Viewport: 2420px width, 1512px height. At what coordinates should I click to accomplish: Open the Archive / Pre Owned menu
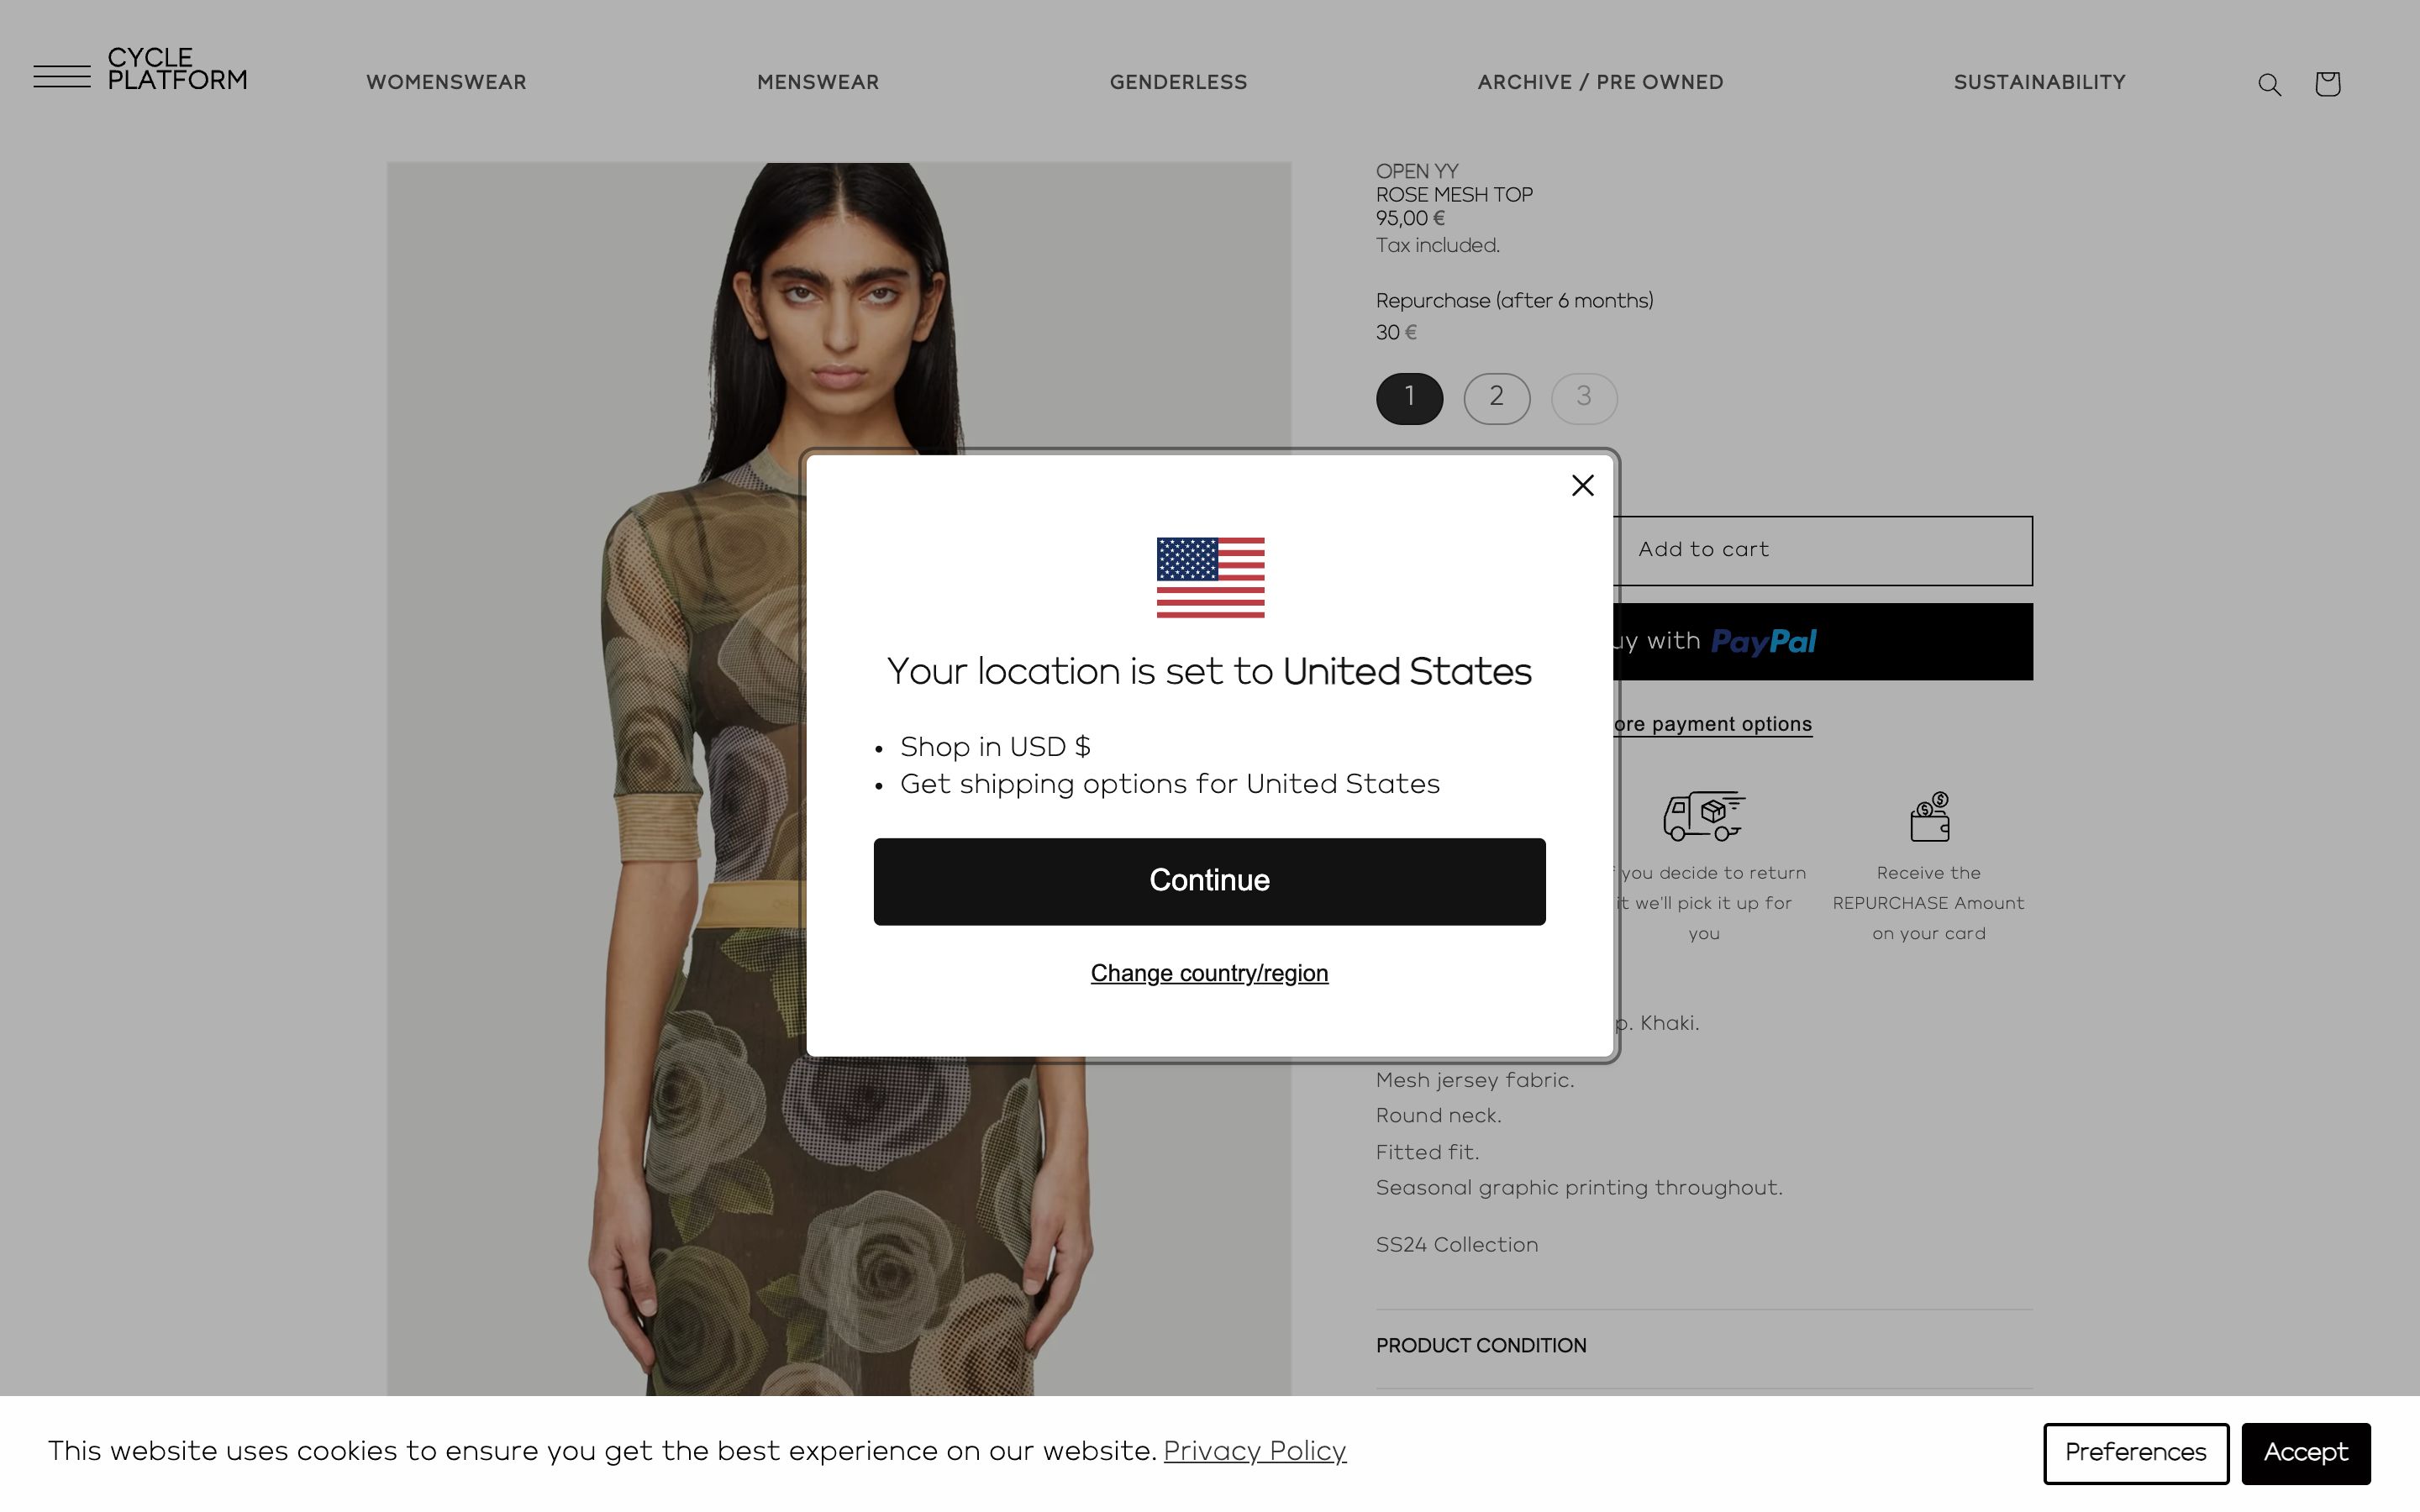[1600, 83]
